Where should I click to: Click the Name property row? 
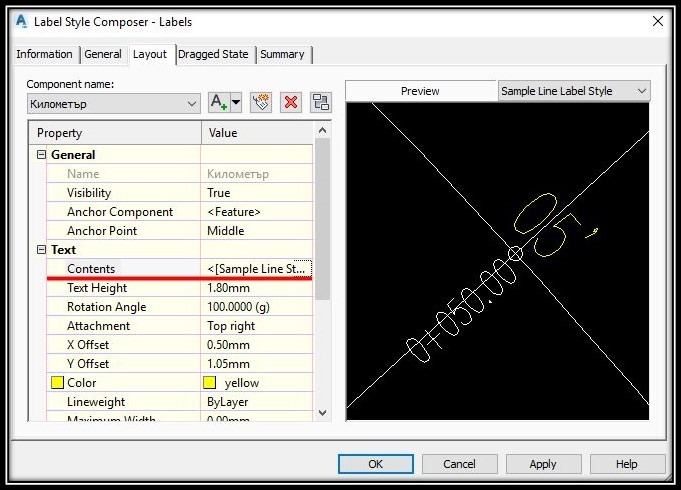[179, 174]
